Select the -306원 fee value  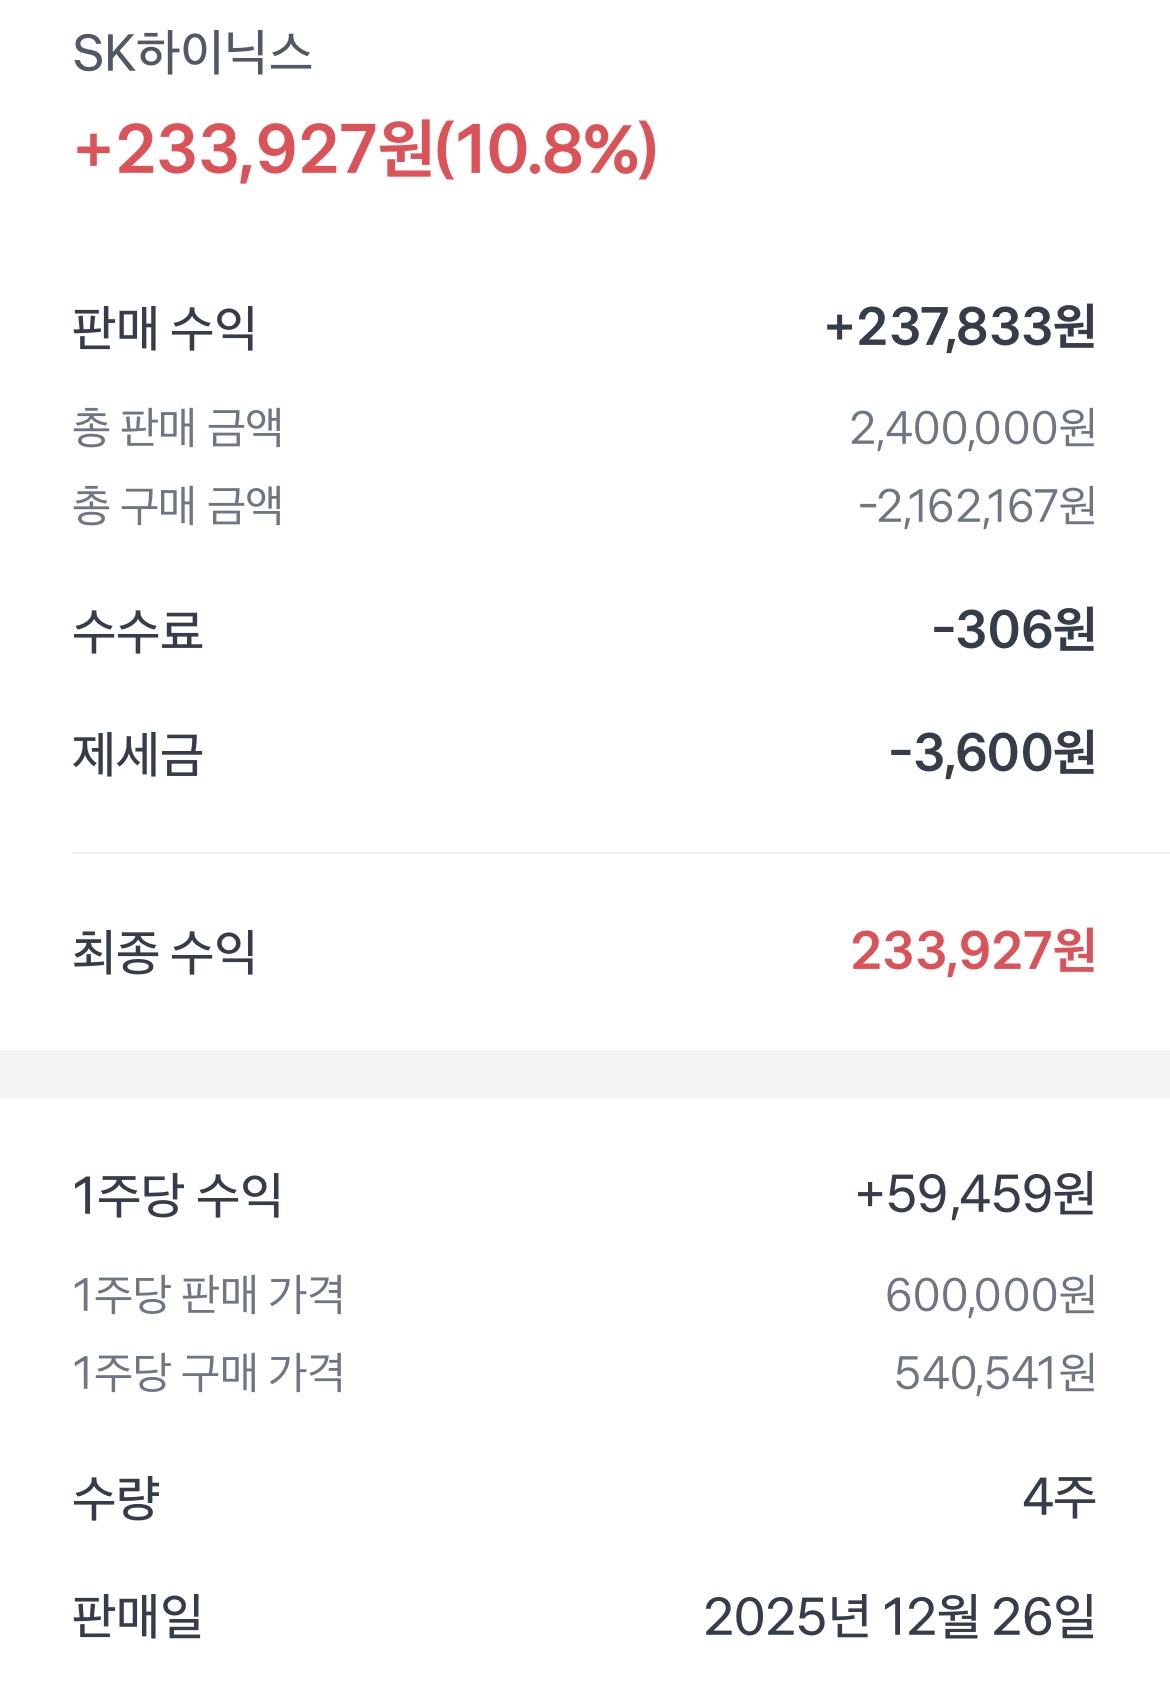[1014, 630]
